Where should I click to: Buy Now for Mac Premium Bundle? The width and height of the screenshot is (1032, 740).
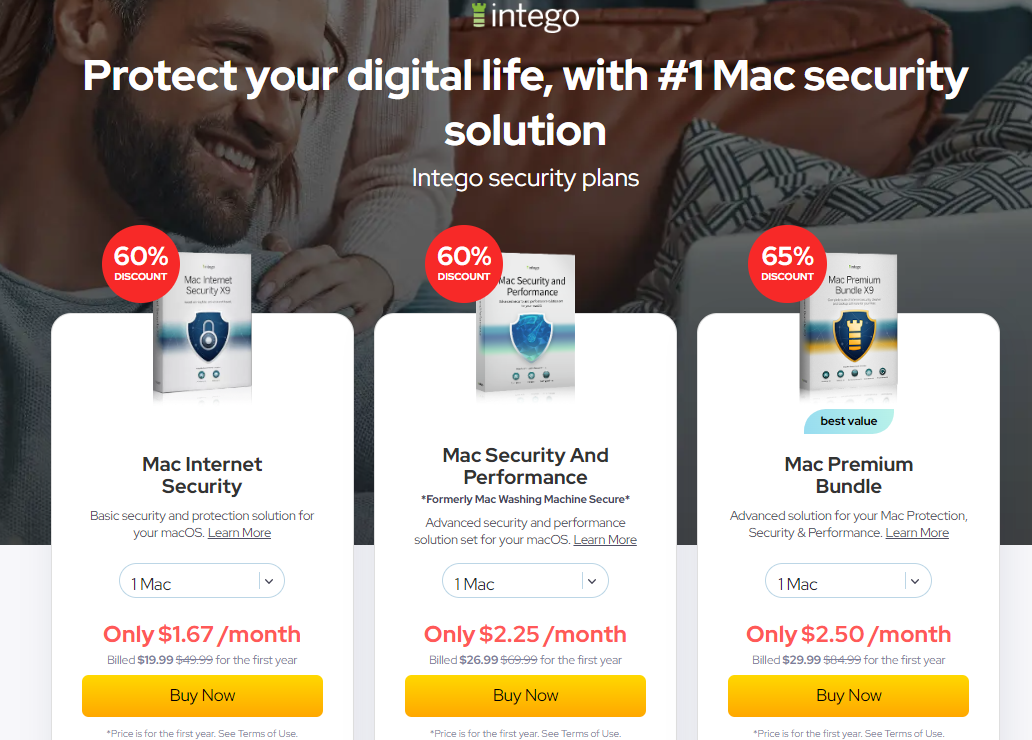(848, 696)
